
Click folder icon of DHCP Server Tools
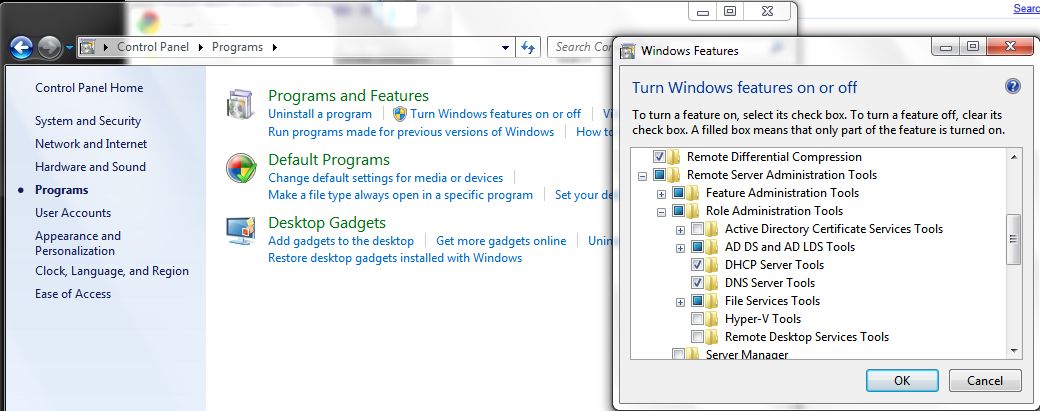click(x=712, y=264)
